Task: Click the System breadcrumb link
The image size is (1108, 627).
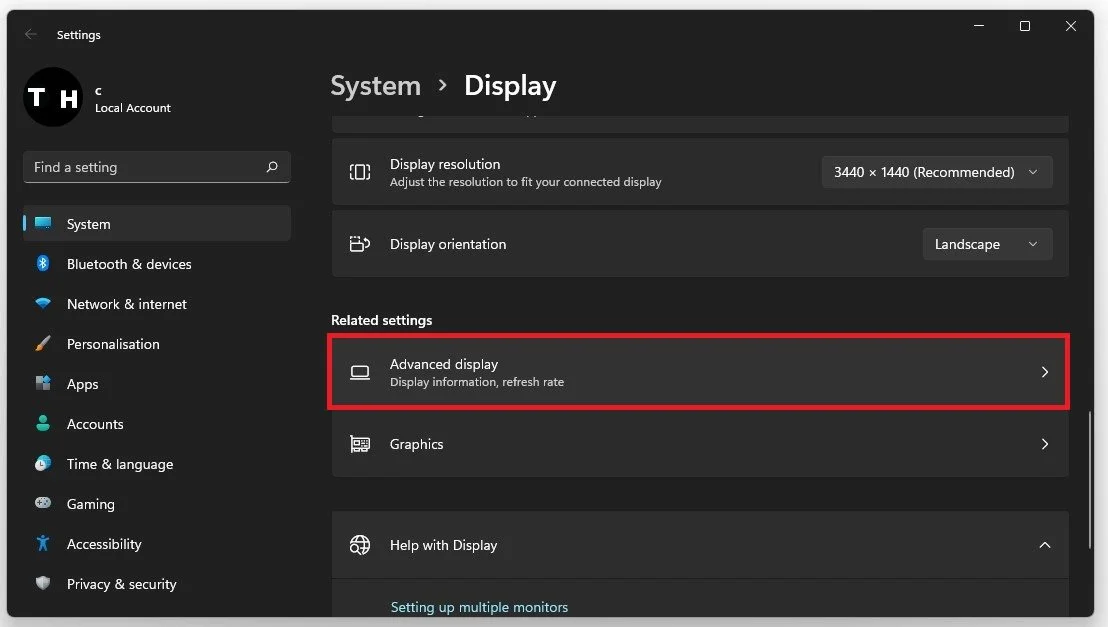Action: tap(375, 86)
